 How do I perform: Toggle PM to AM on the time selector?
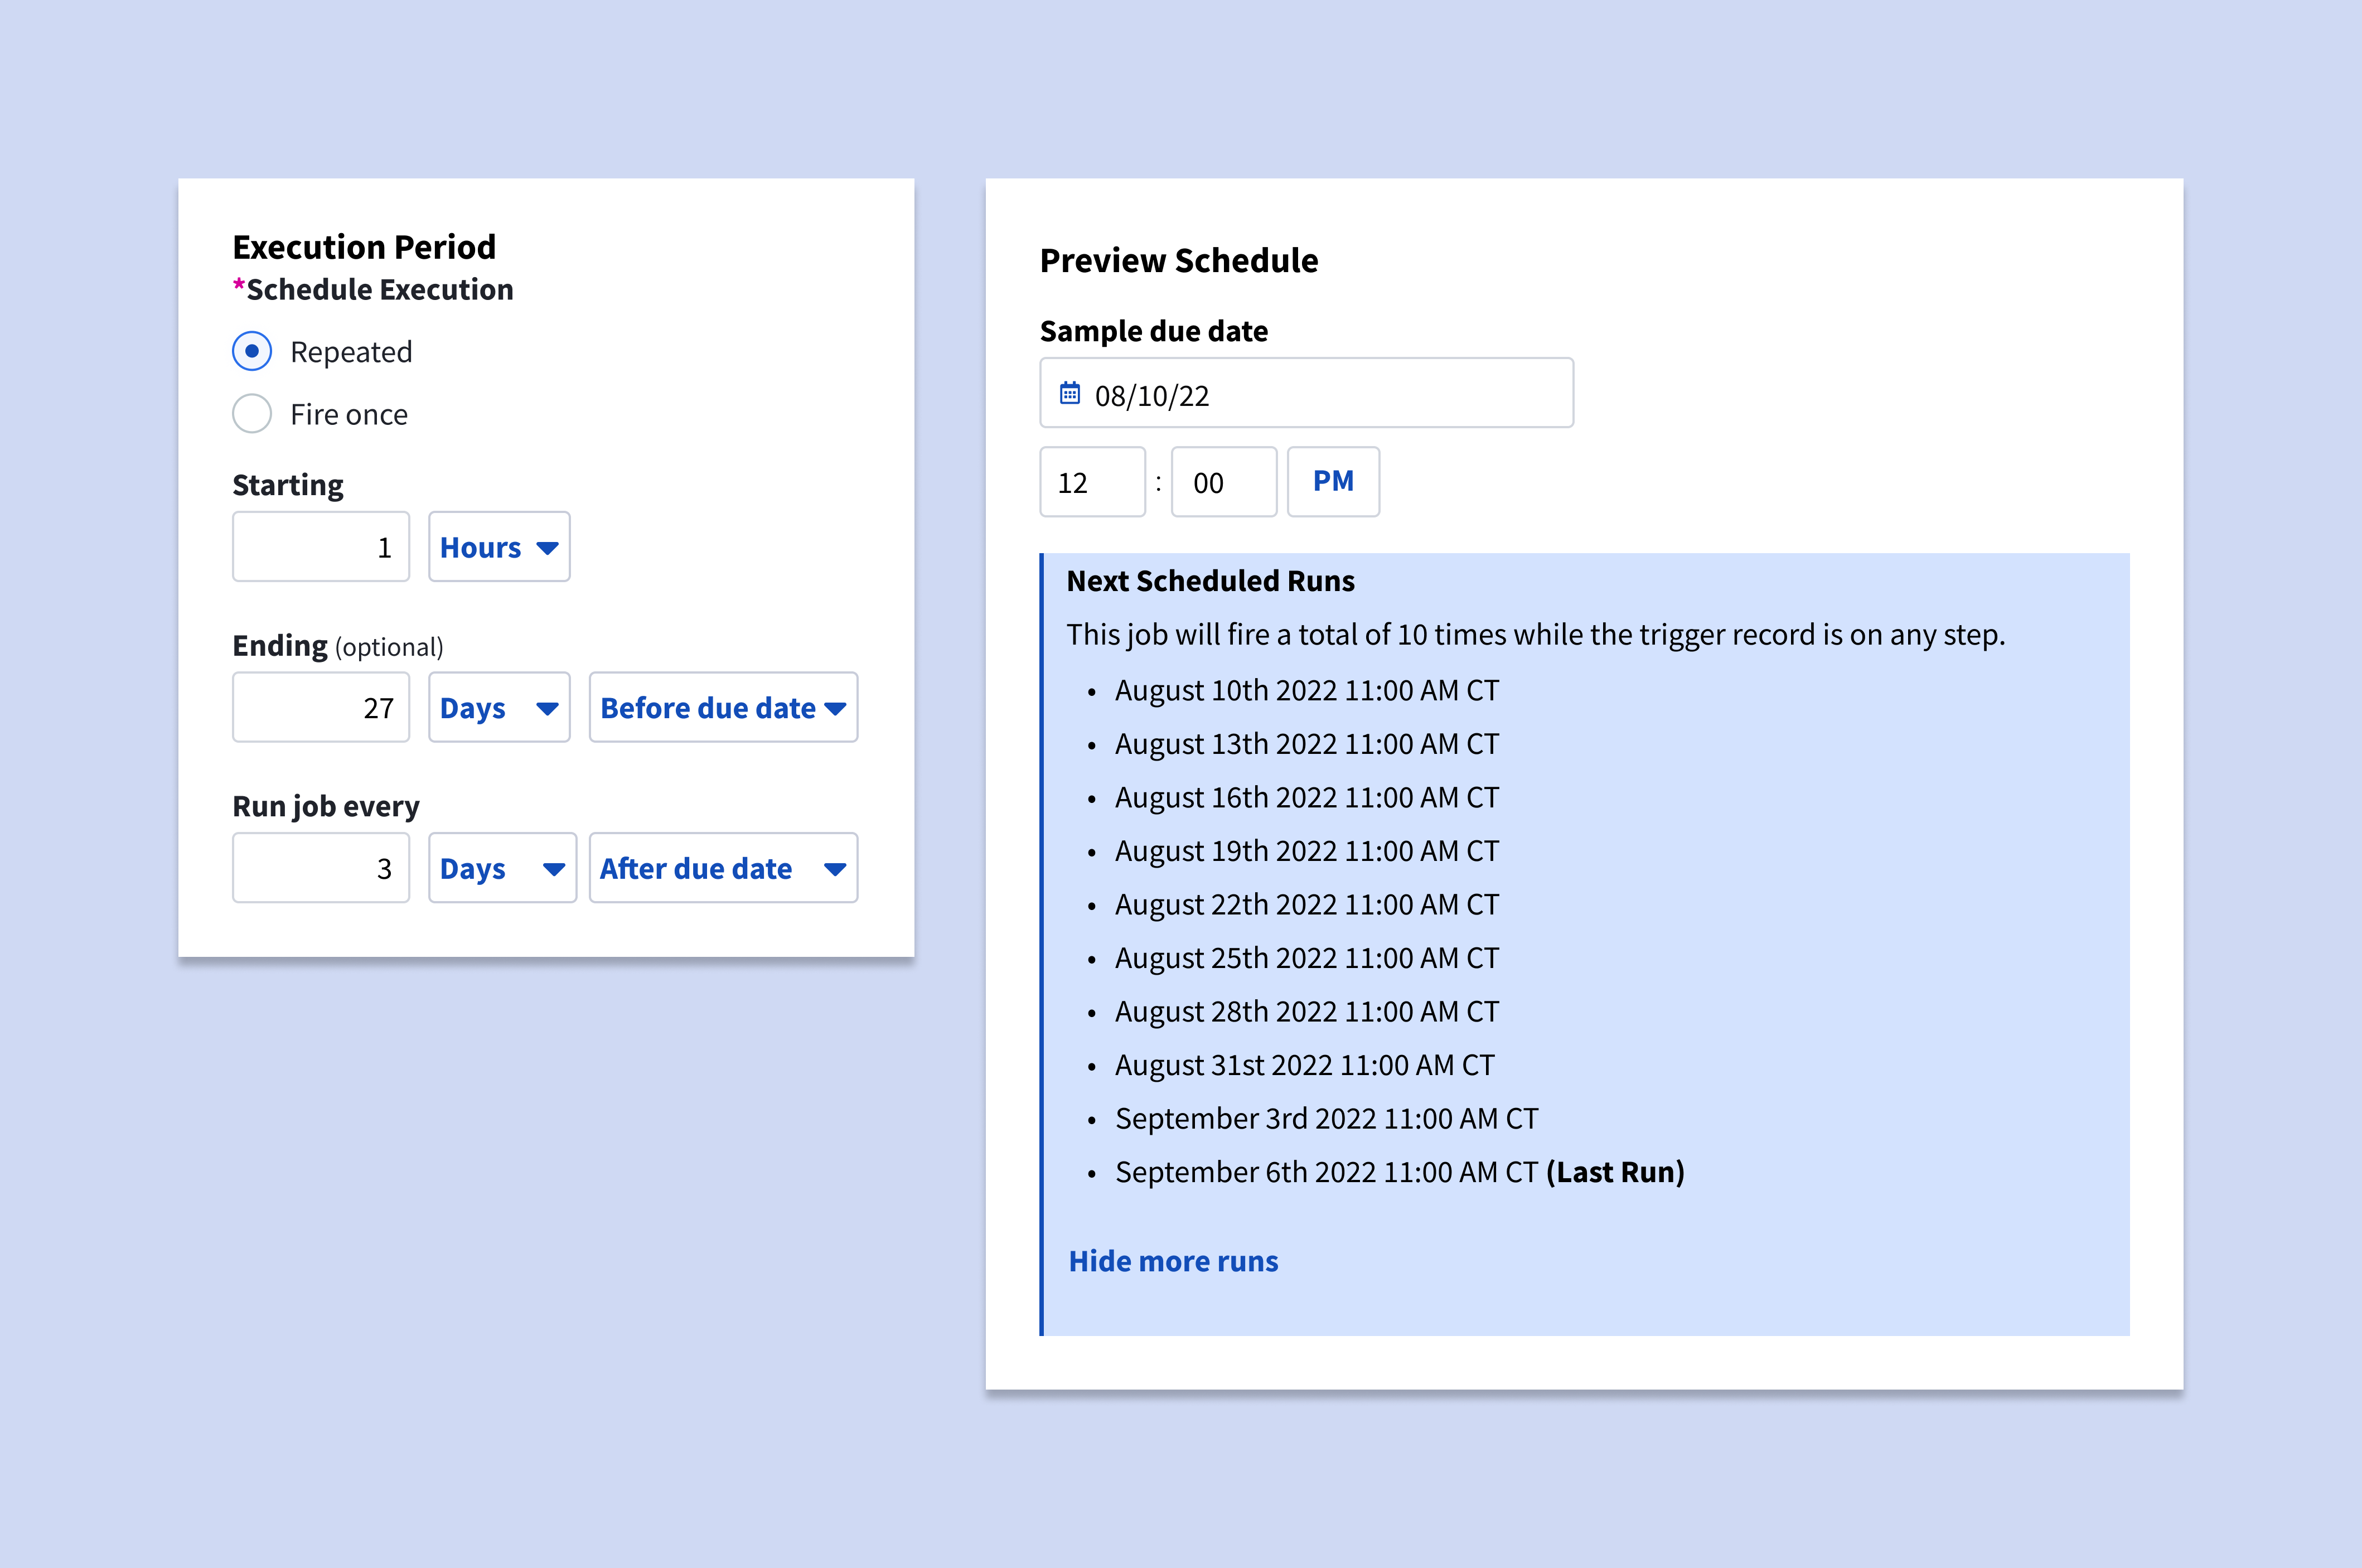[1333, 482]
